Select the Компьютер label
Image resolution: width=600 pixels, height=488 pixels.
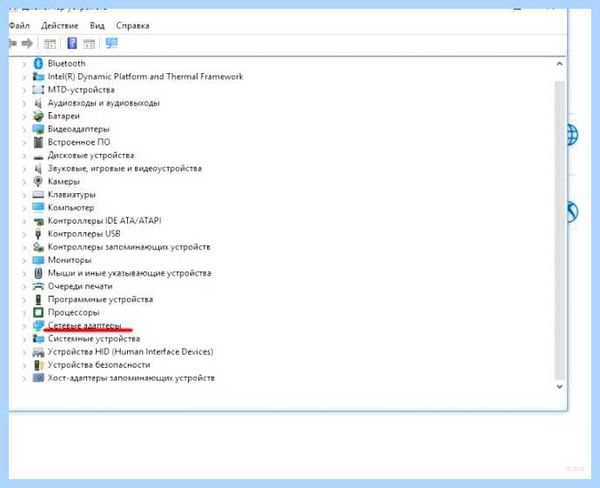click(71, 207)
